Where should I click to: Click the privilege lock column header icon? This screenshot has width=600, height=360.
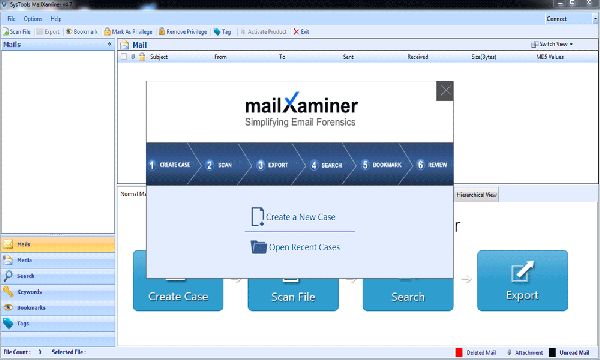pos(142,57)
